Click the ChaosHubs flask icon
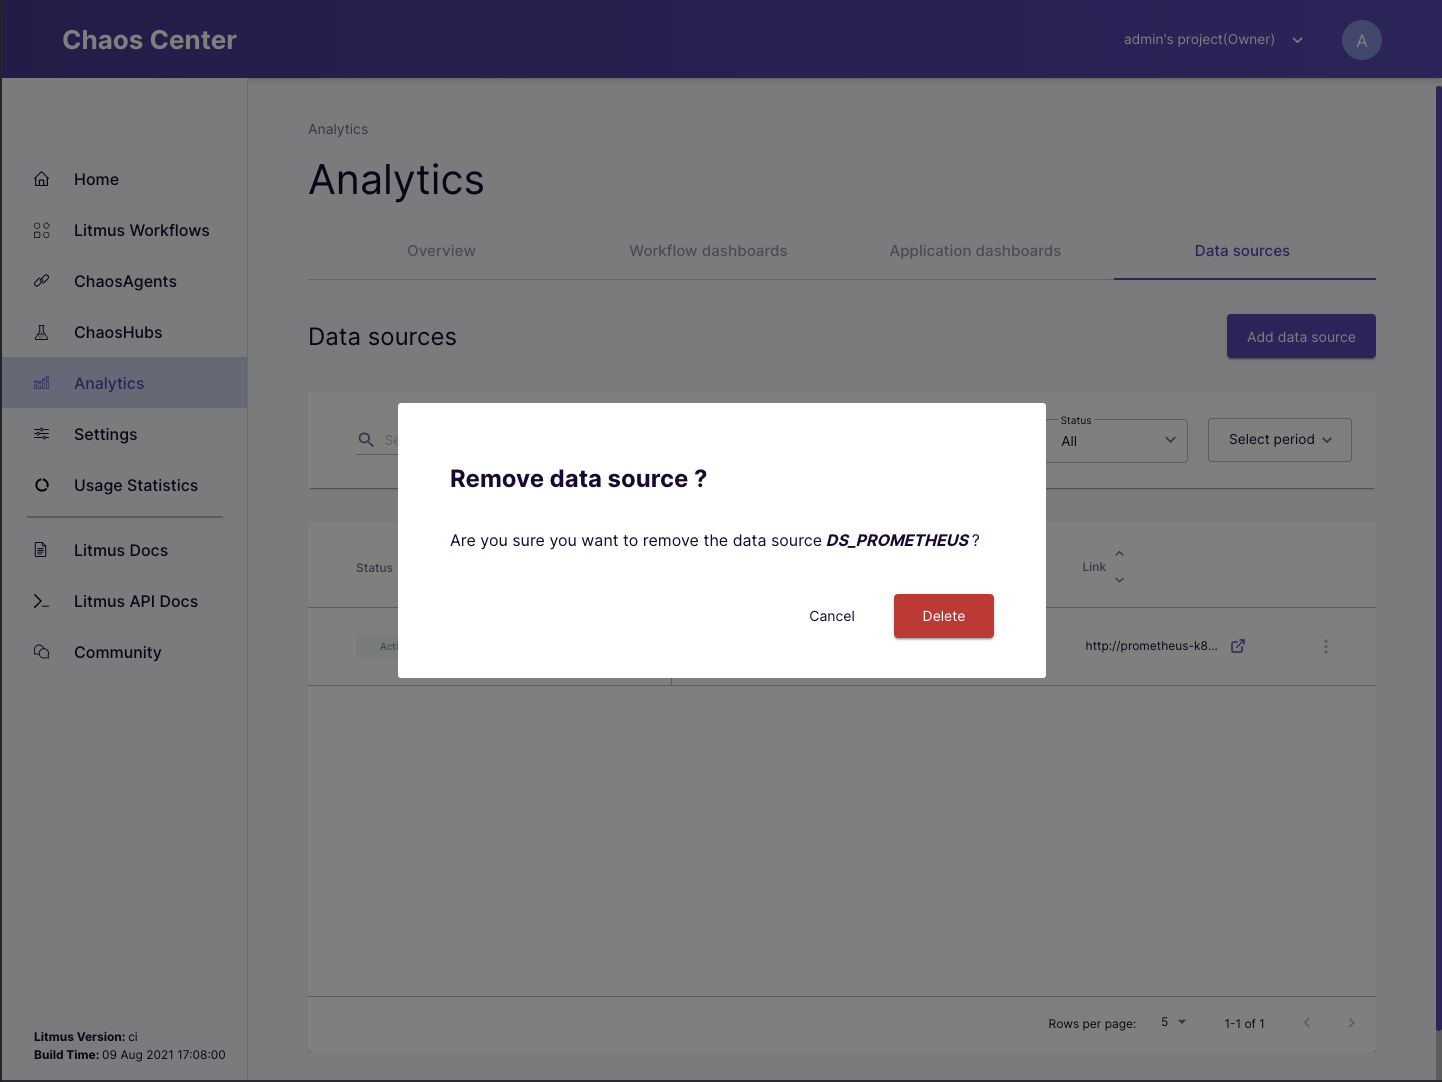 coord(41,332)
